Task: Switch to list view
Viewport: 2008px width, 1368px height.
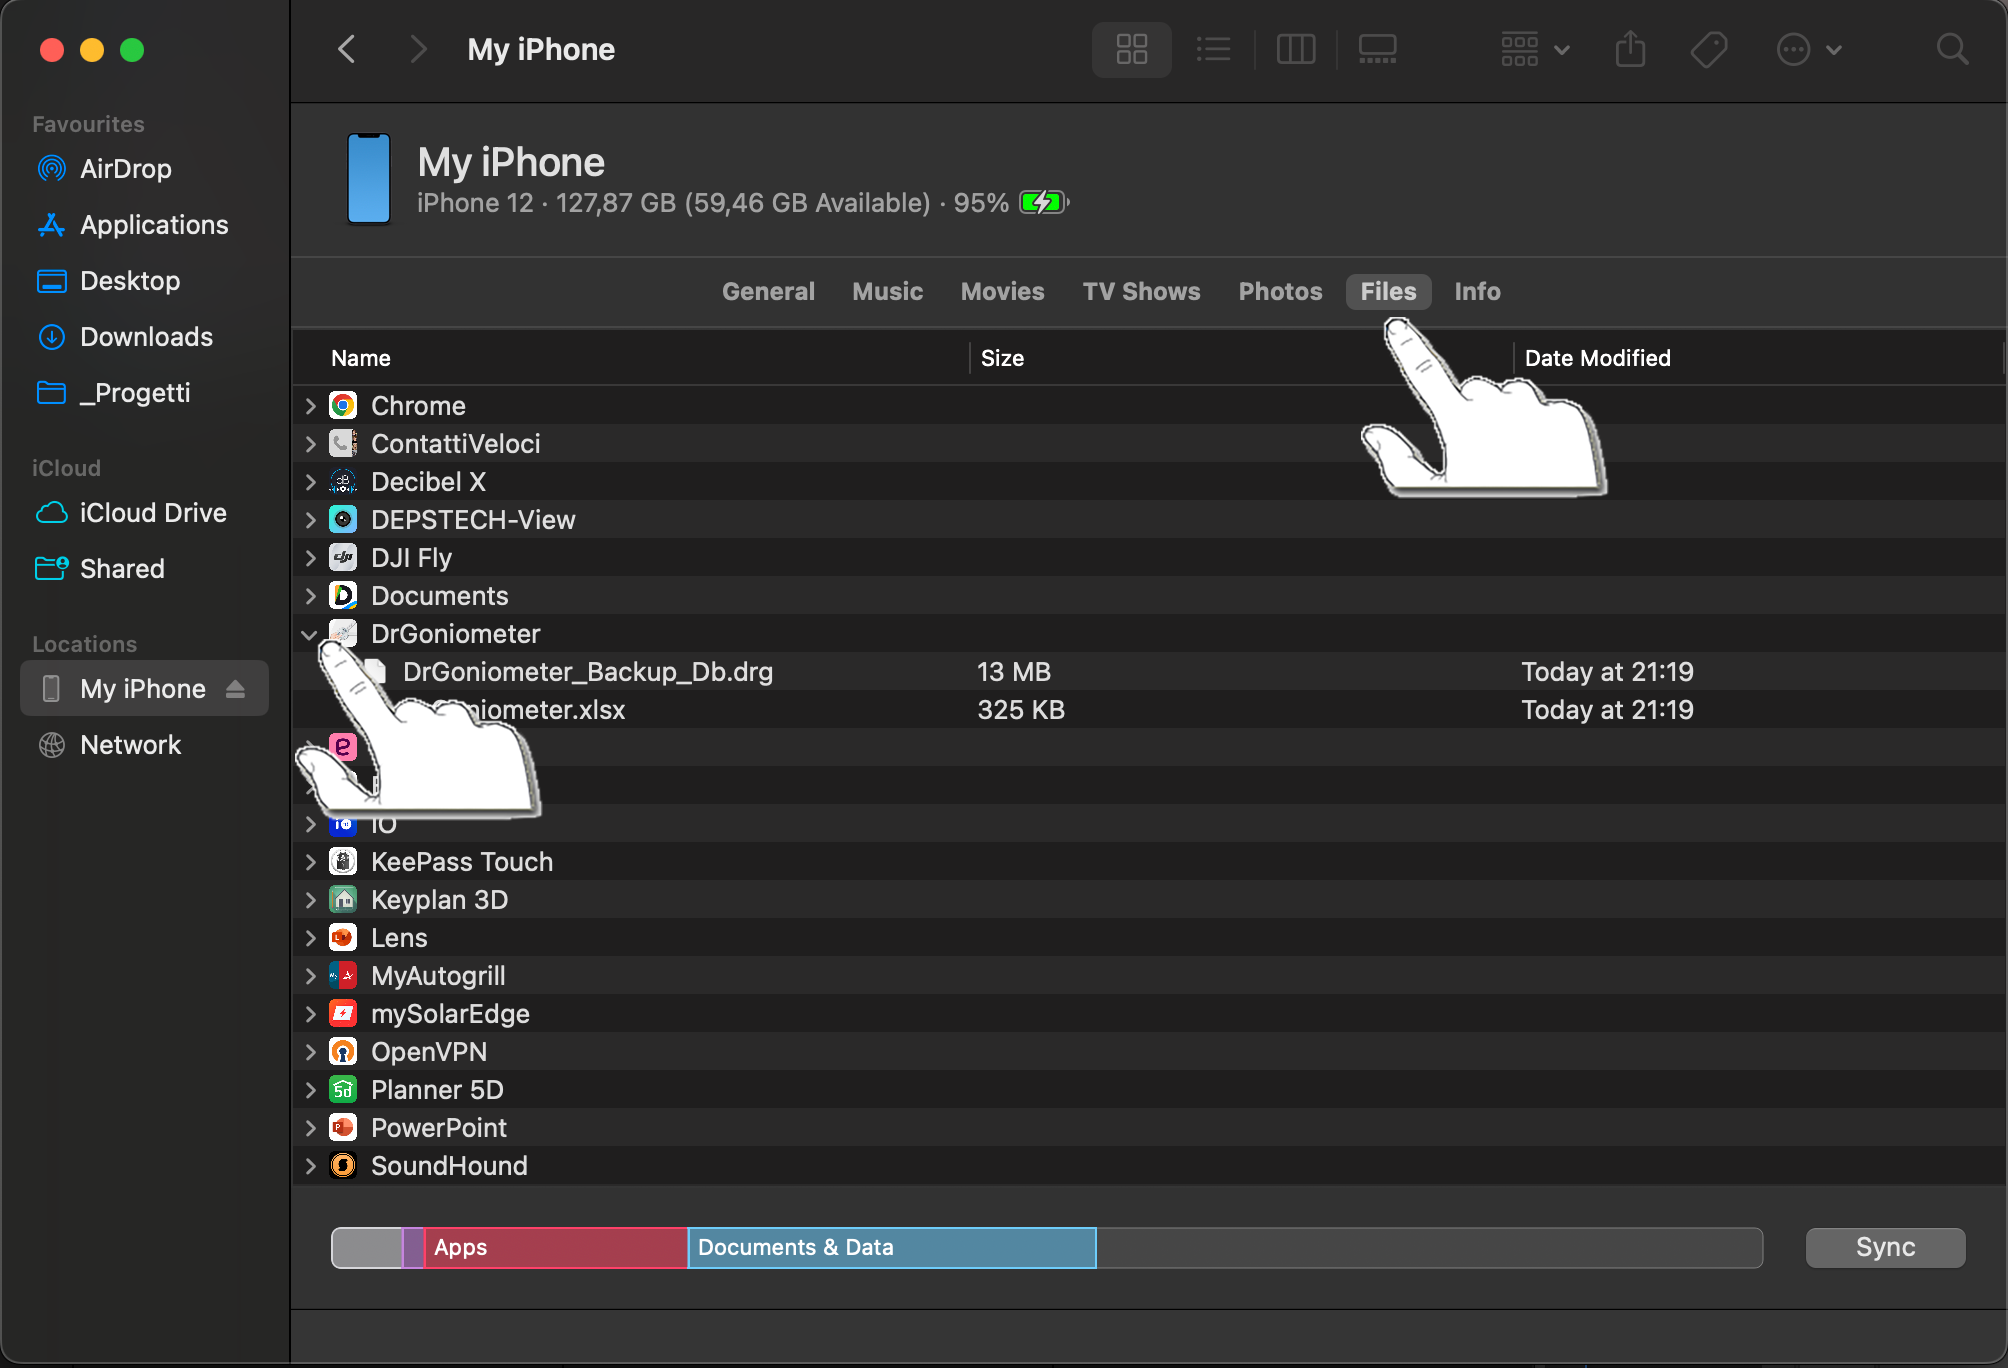Action: (x=1213, y=49)
